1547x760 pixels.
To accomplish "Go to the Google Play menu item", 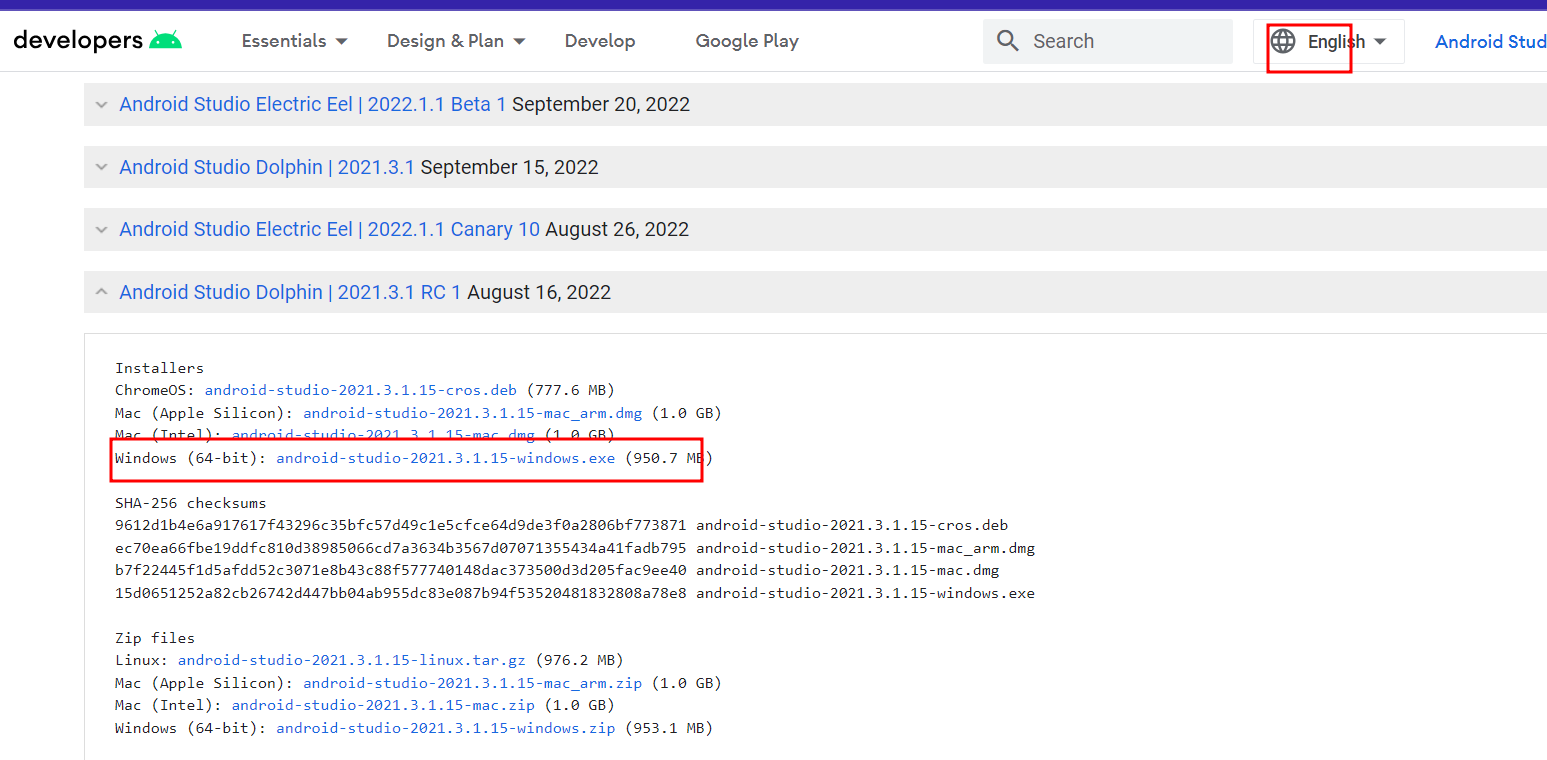I will (747, 41).
